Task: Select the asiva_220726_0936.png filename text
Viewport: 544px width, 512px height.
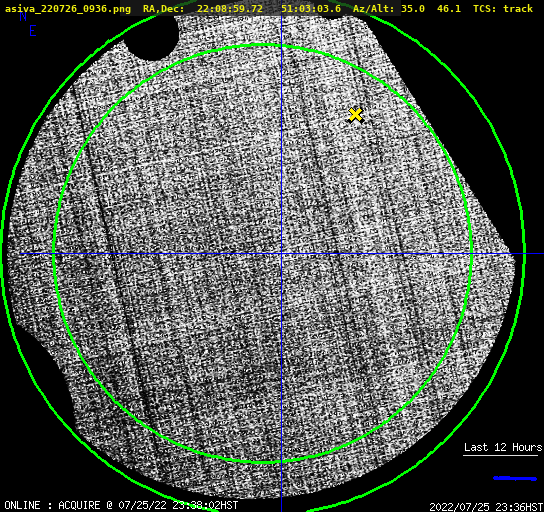Action: point(68,9)
